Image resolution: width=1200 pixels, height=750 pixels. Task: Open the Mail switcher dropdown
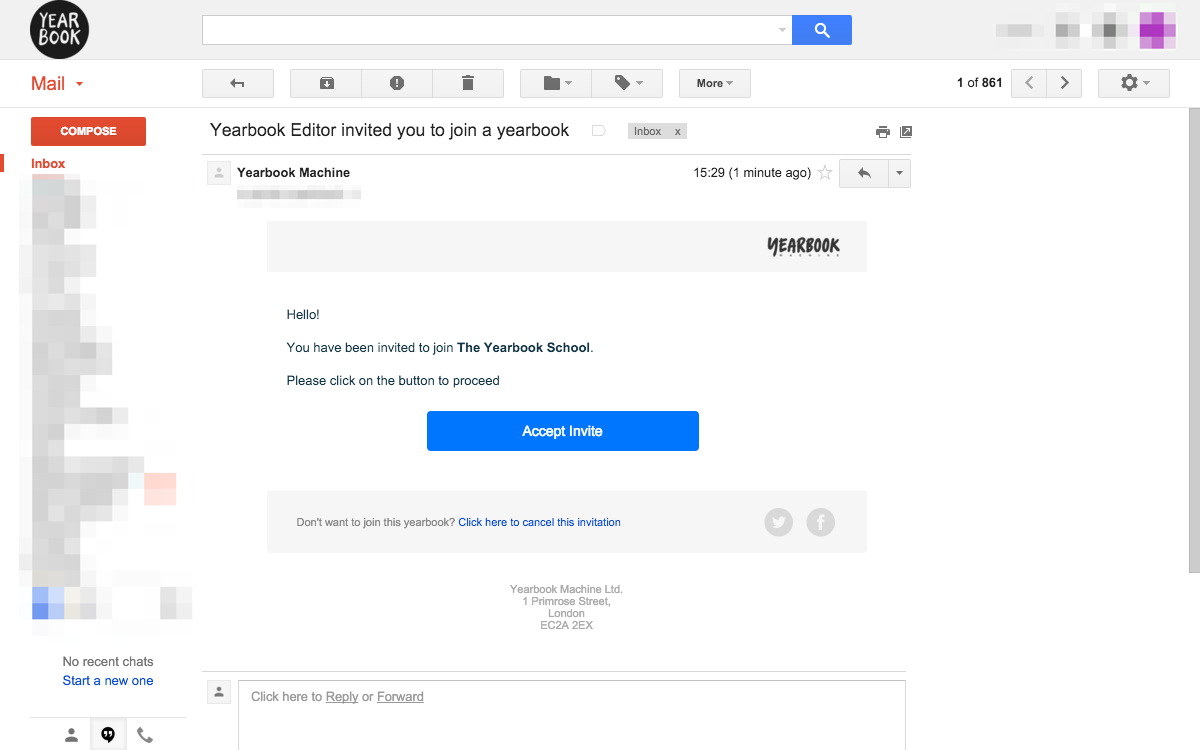click(x=58, y=84)
